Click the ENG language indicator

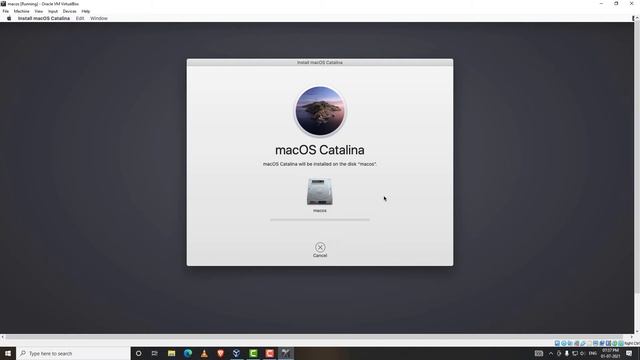click(x=593, y=353)
